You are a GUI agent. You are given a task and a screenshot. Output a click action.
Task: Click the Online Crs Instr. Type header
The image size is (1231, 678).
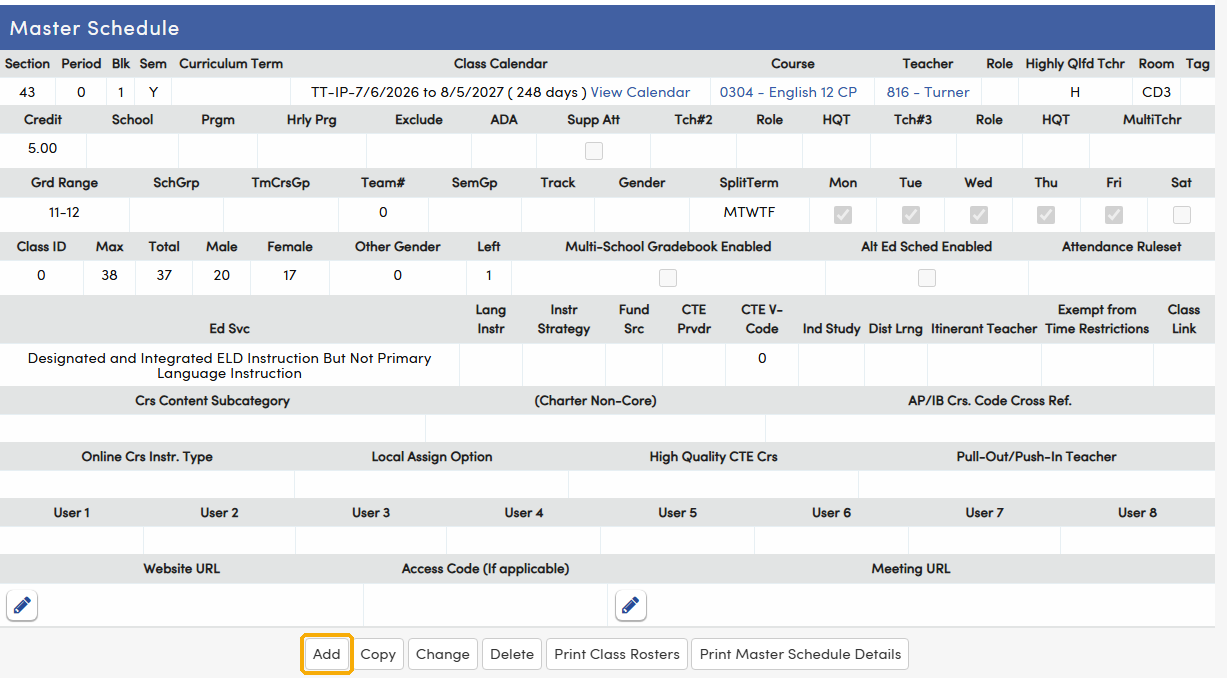[147, 456]
